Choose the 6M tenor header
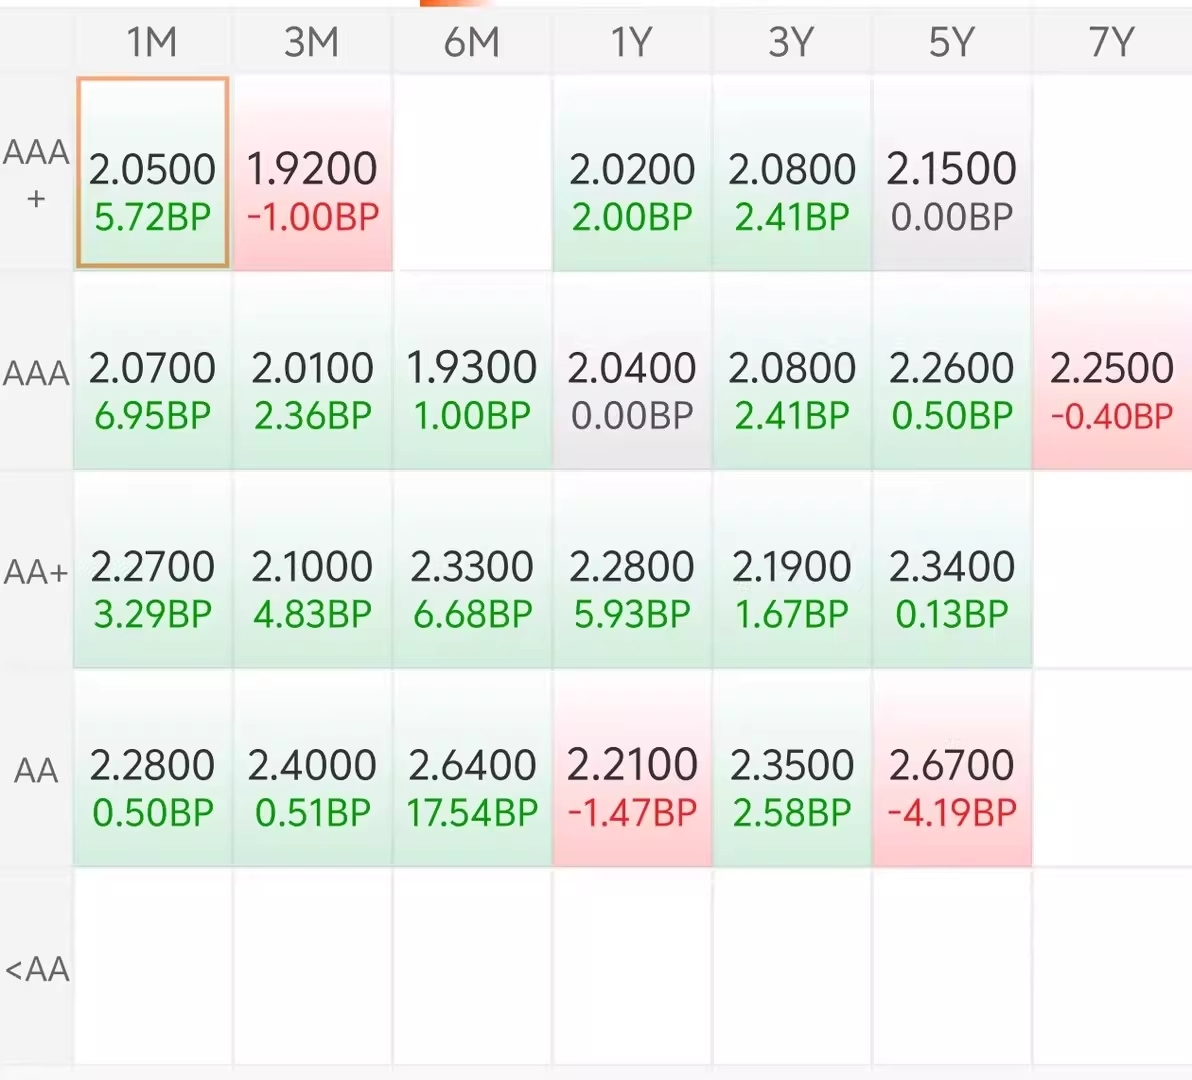Image resolution: width=1192 pixels, height=1080 pixels. pyautogui.click(x=472, y=41)
